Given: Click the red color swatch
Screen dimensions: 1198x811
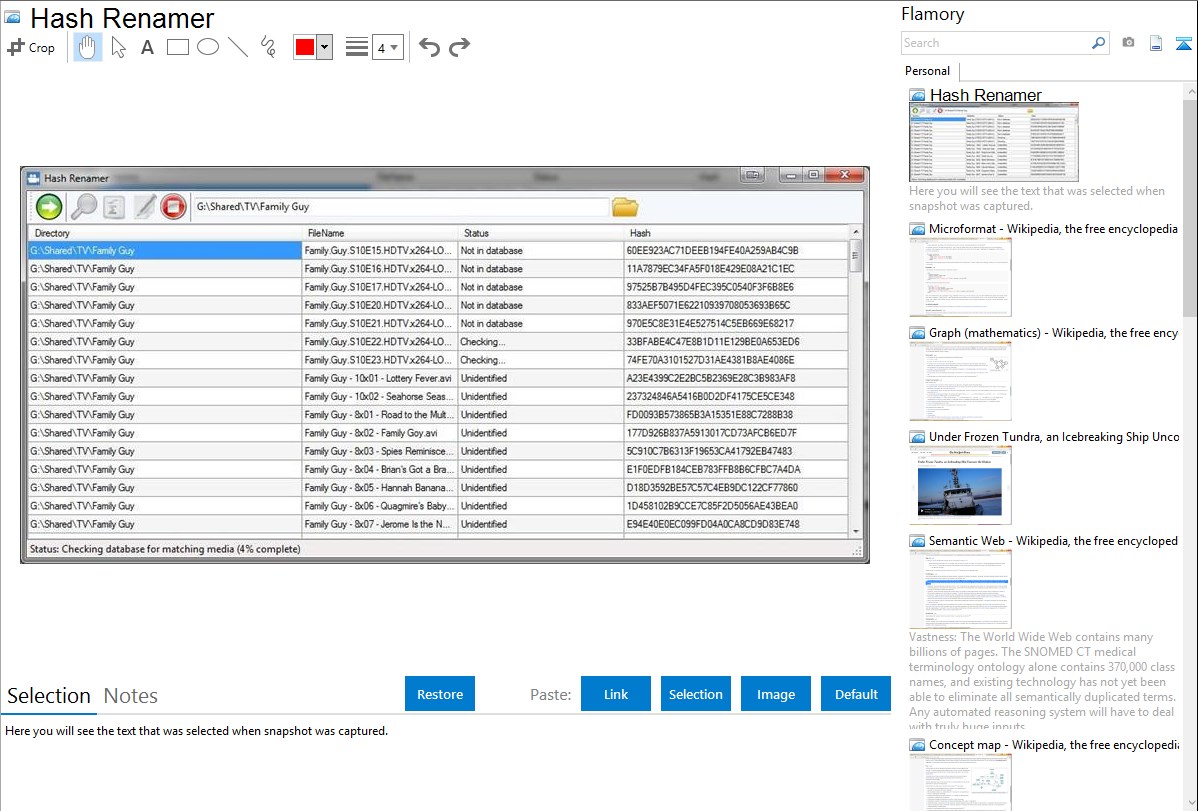Looking at the screenshot, I should point(305,47).
